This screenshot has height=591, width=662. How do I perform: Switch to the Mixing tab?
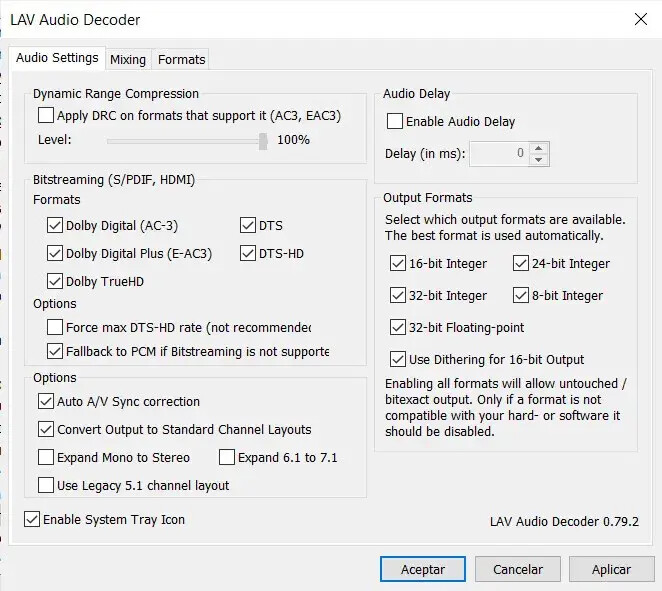[128, 60]
